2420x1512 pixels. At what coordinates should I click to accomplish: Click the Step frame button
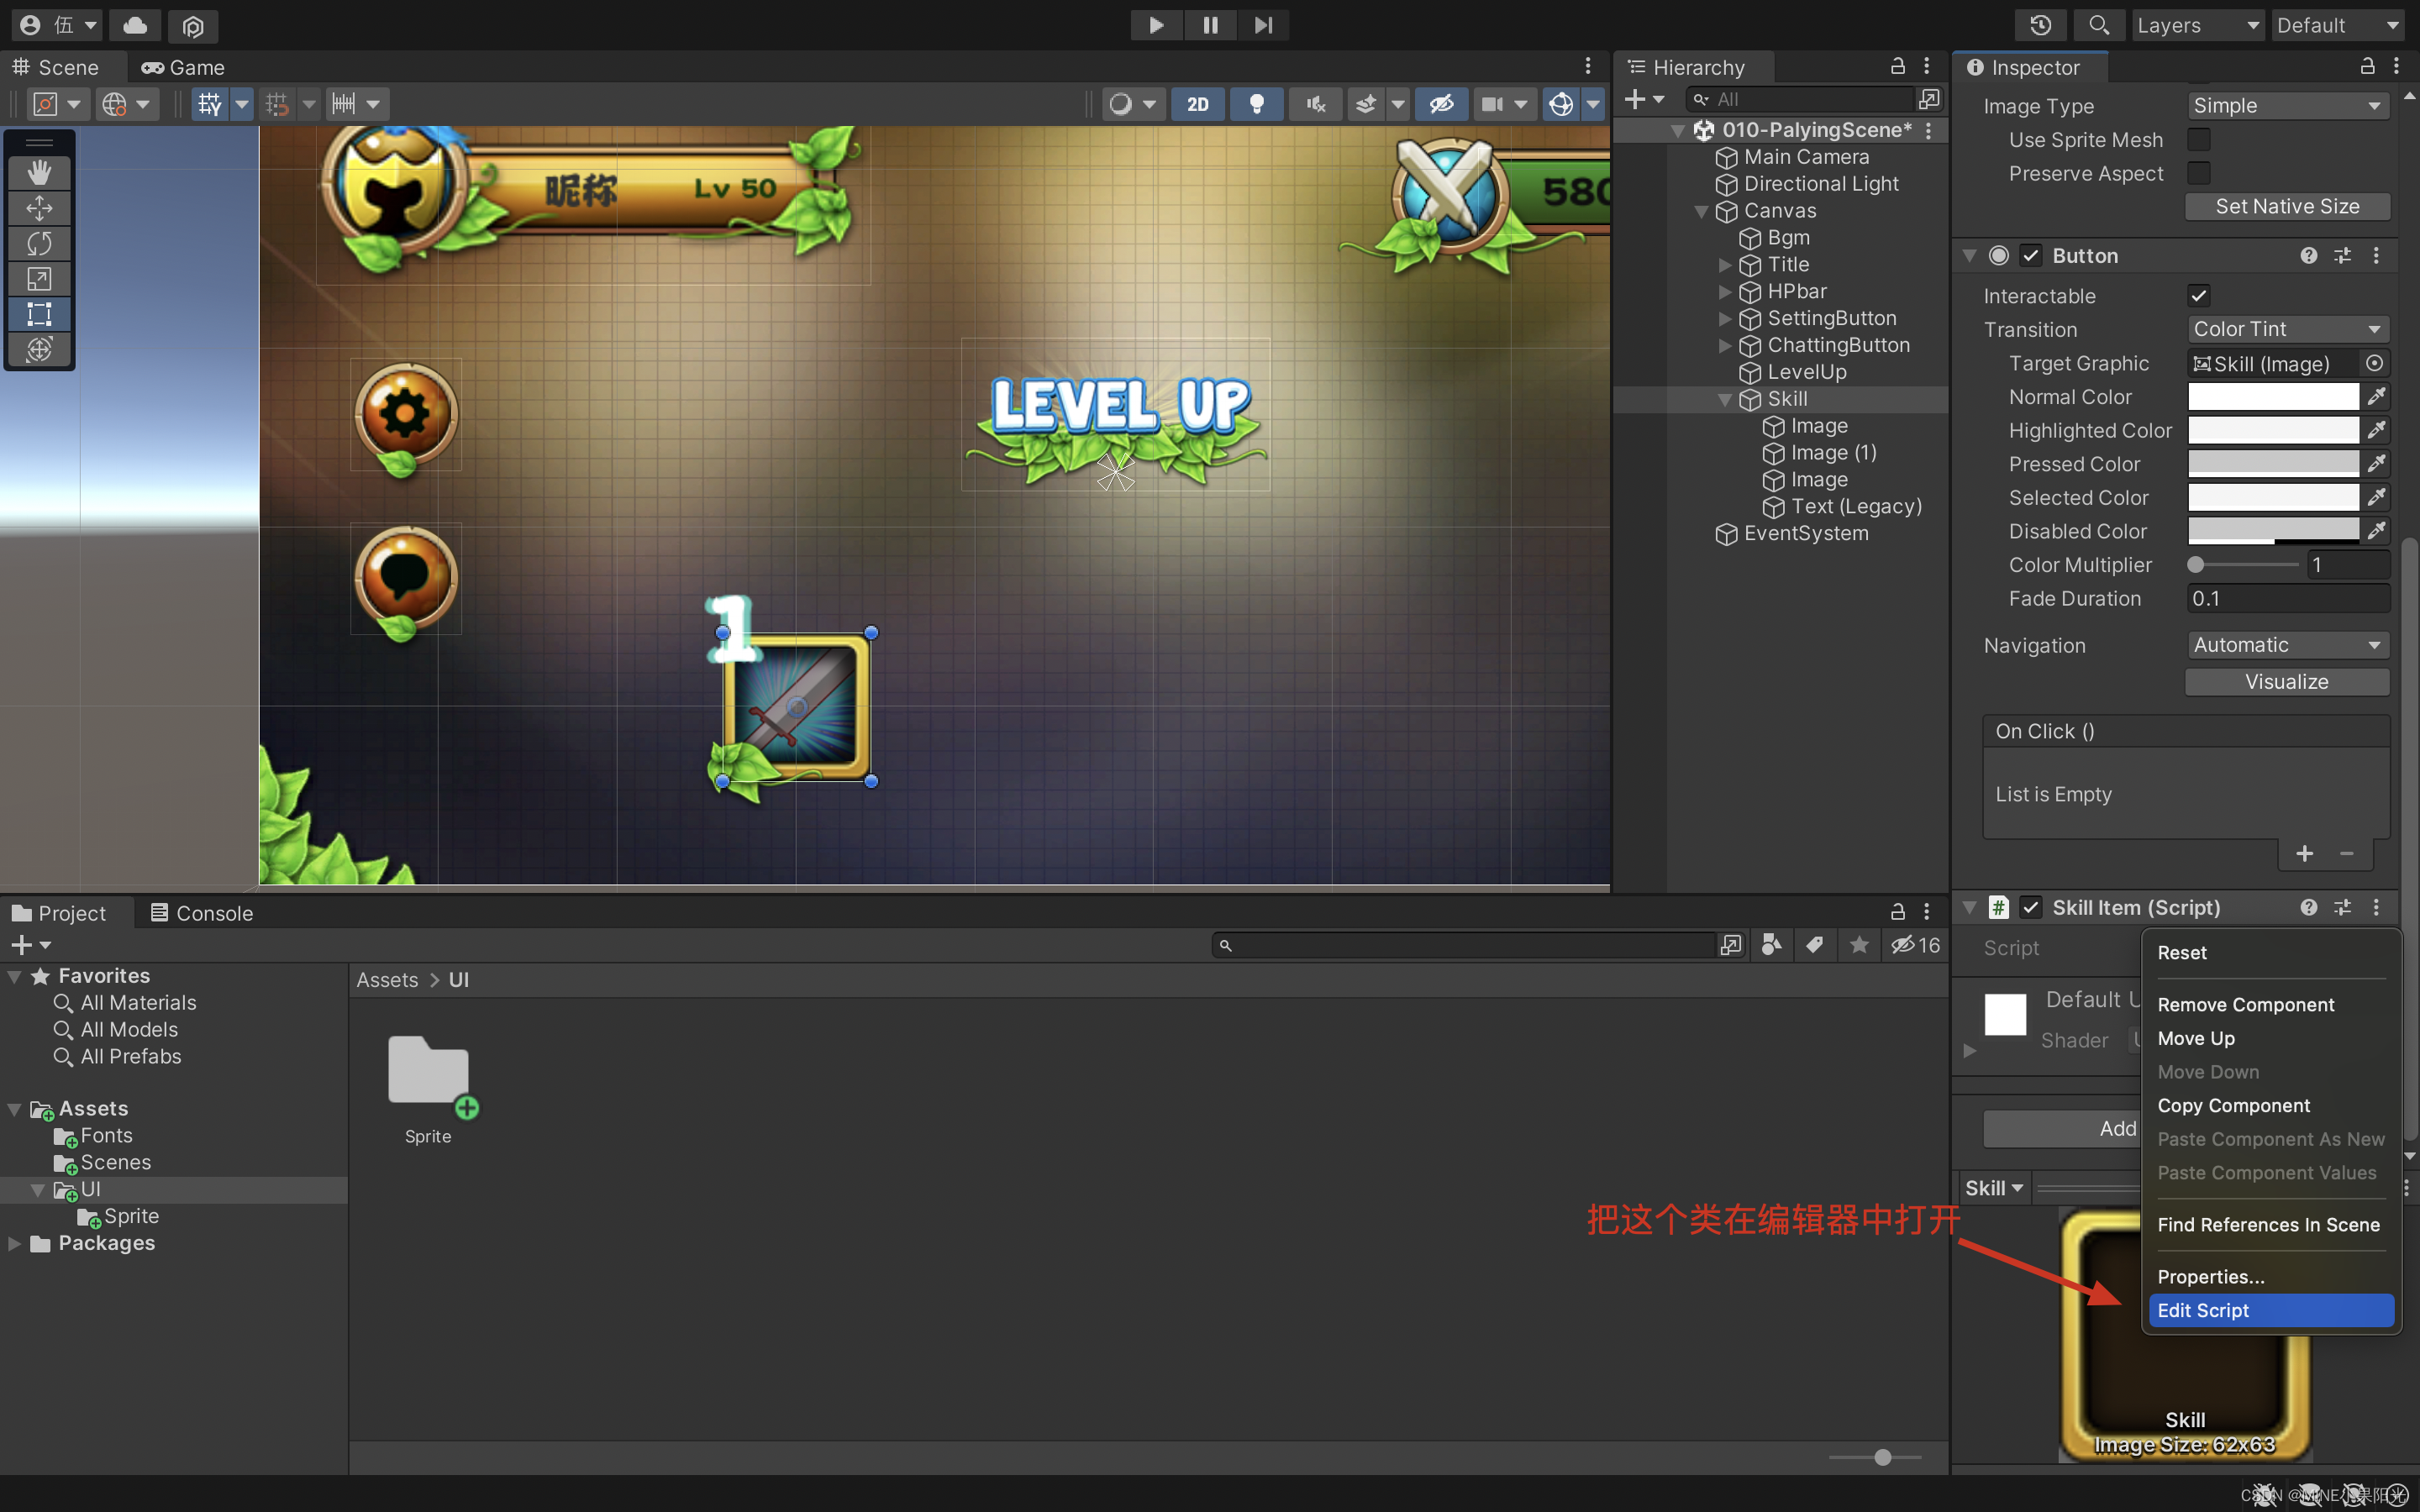pos(1263,25)
